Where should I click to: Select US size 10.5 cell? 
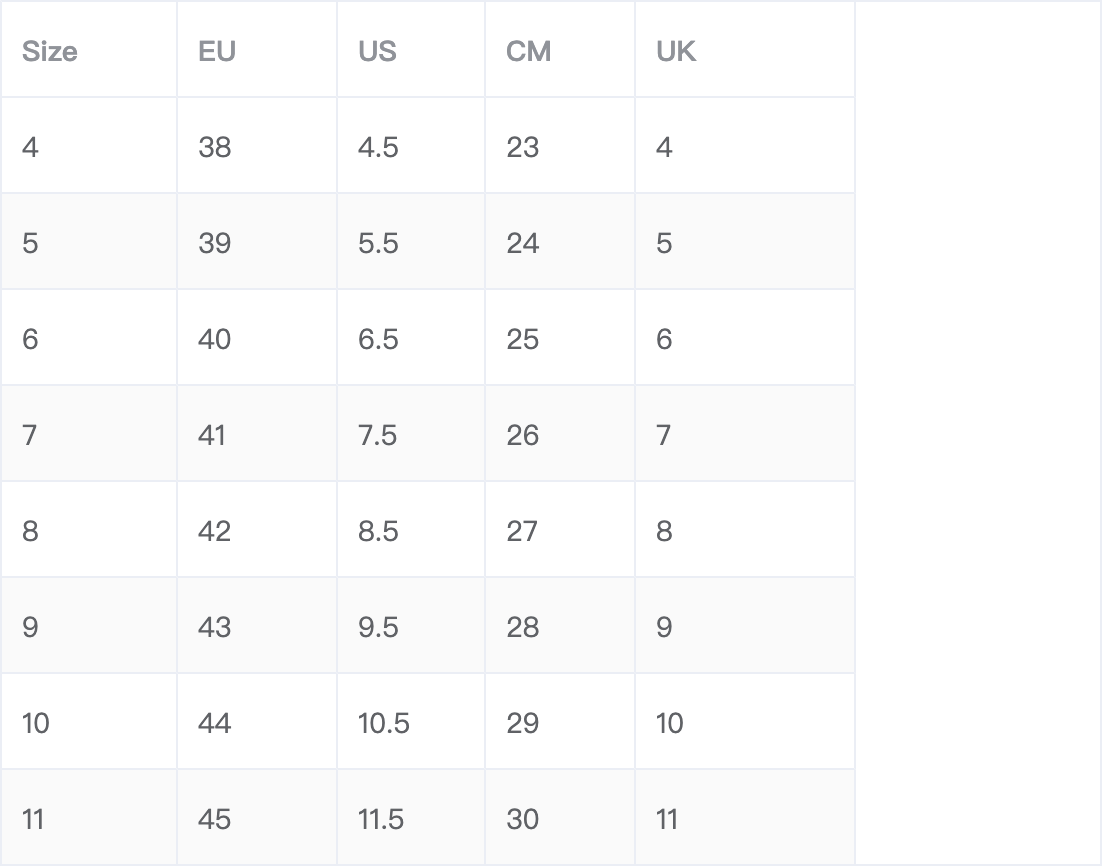point(411,721)
